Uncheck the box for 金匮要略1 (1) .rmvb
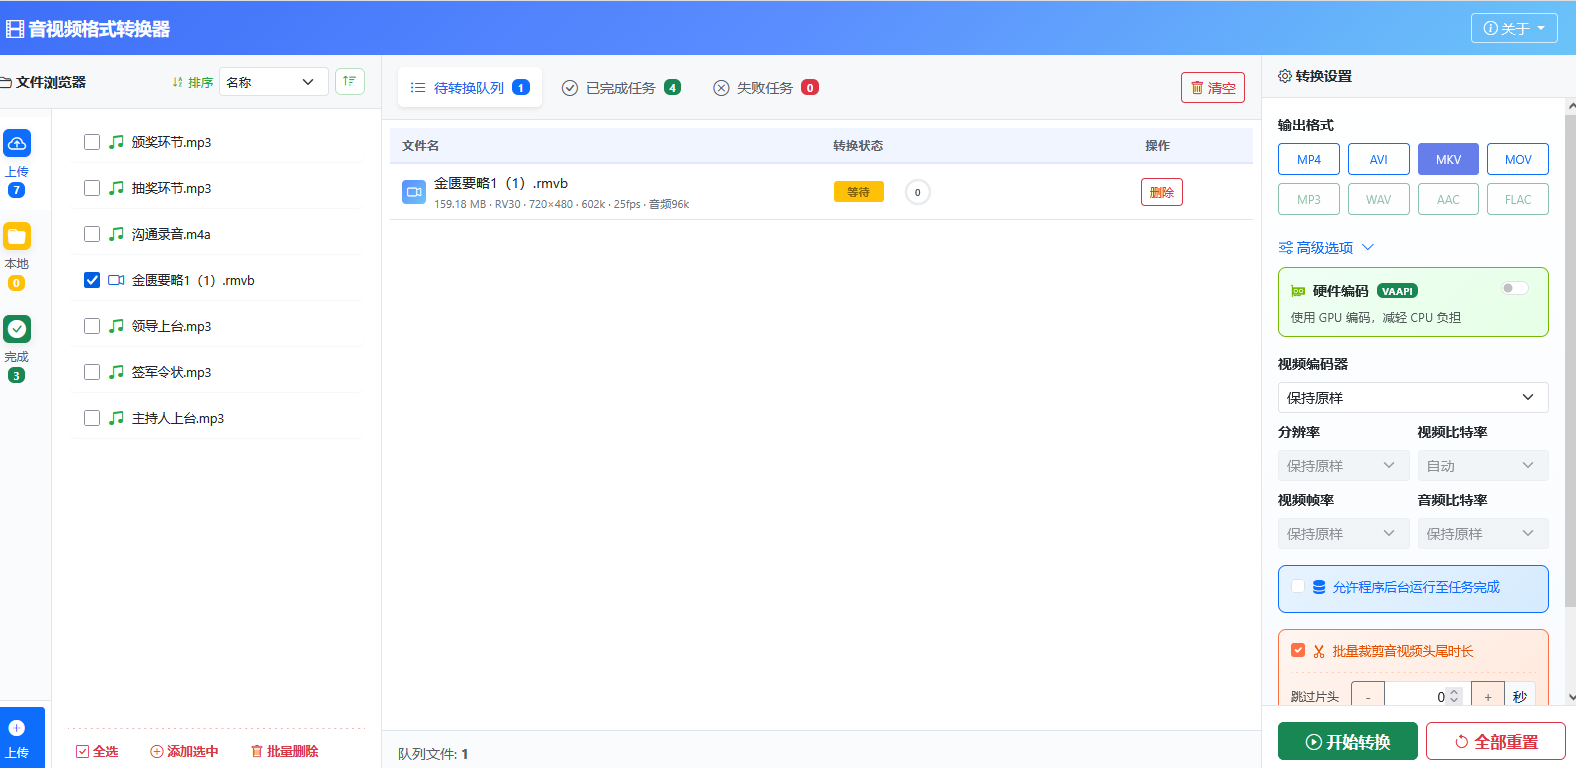Image resolution: width=1576 pixels, height=768 pixels. 92,280
